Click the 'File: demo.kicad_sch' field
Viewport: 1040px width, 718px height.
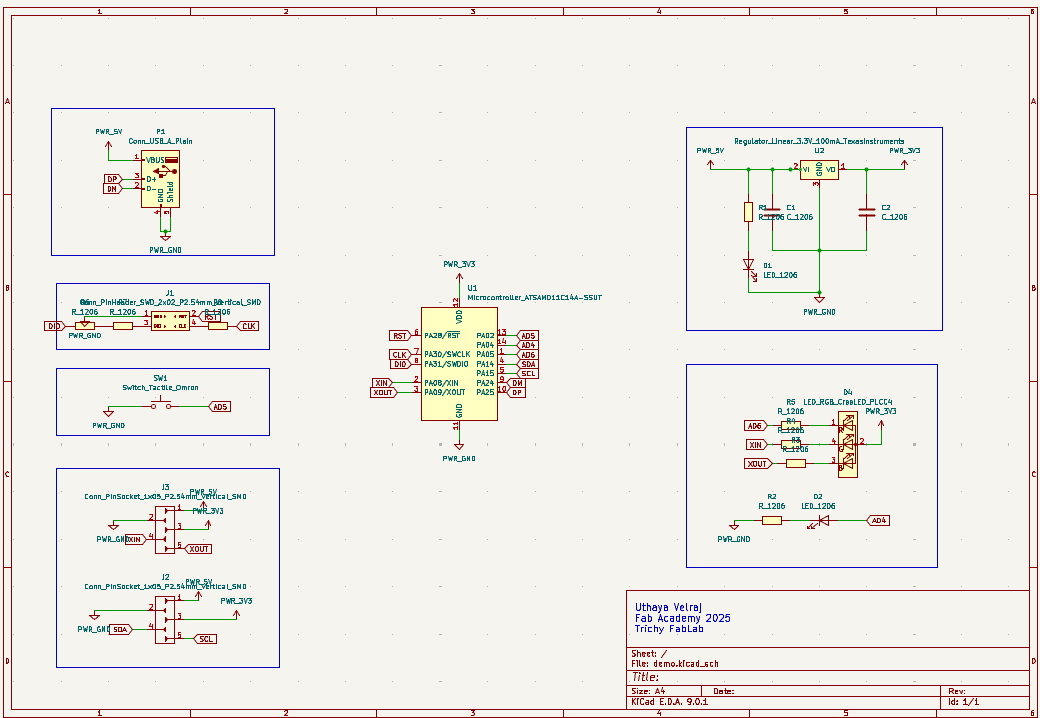675,663
